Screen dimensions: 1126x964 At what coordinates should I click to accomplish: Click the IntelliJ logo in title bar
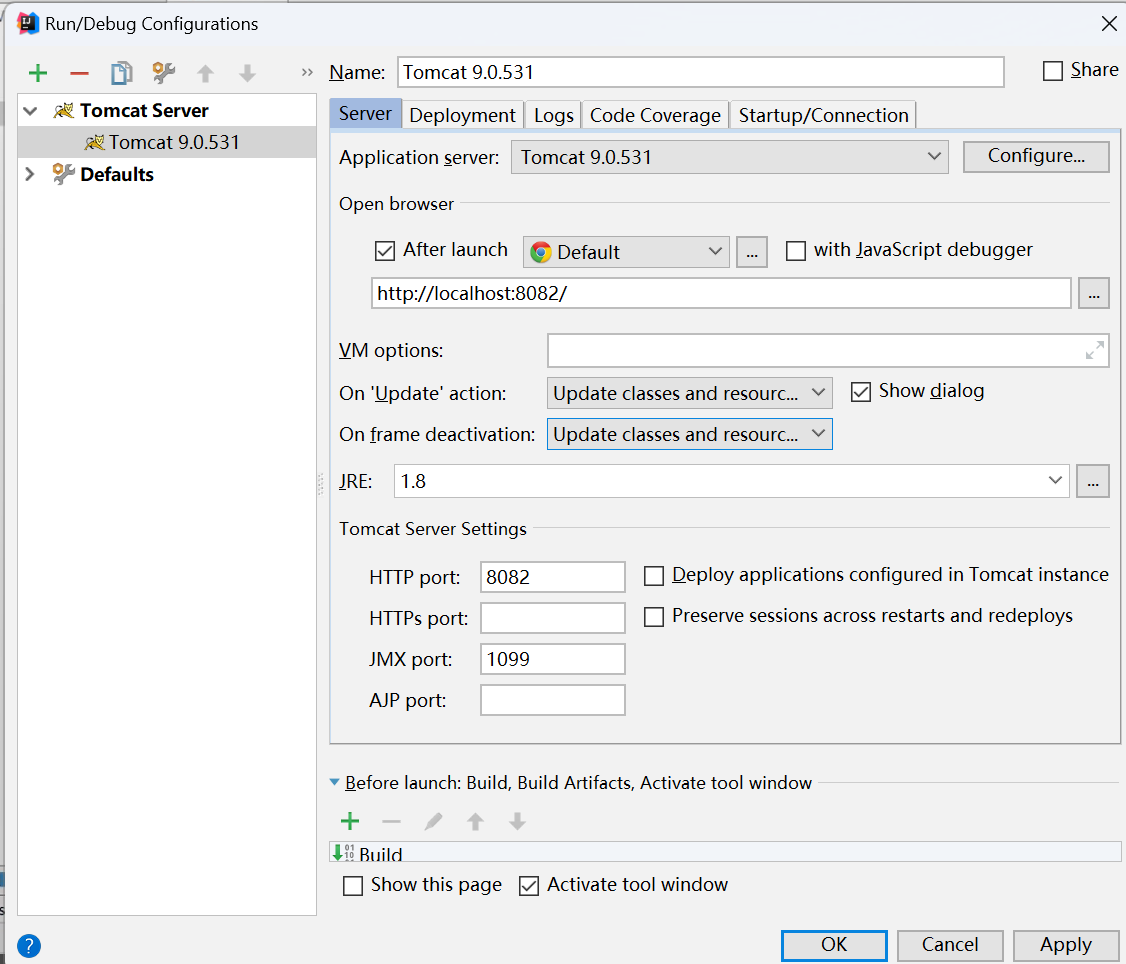pos(27,24)
